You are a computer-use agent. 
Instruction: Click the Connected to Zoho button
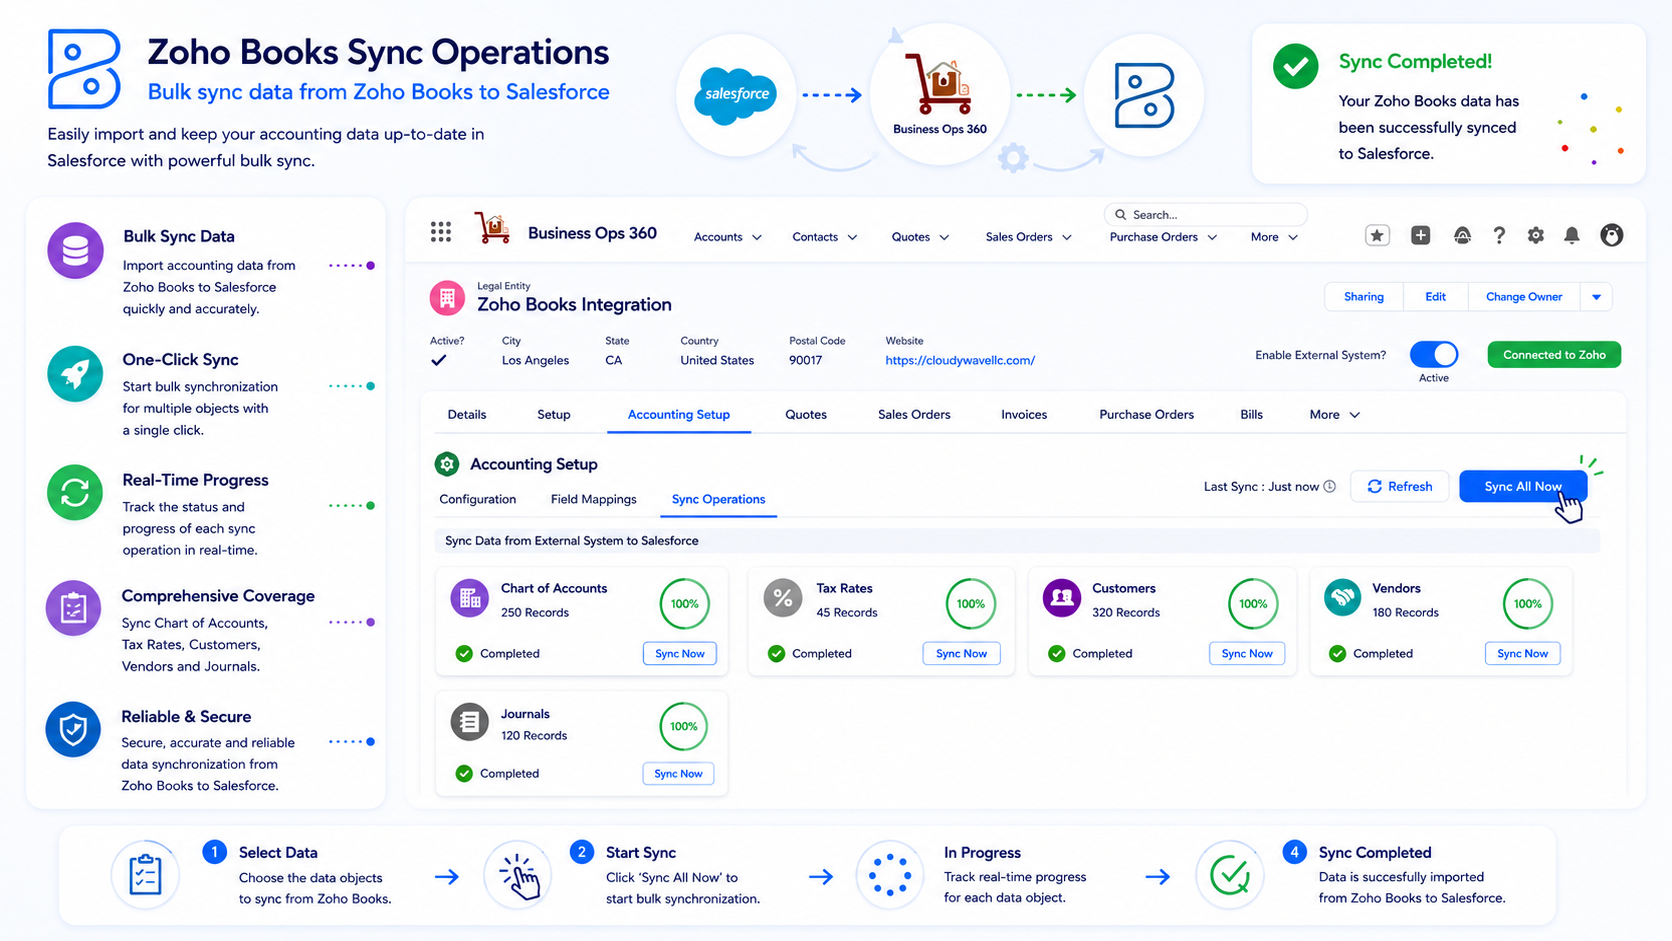click(1554, 355)
